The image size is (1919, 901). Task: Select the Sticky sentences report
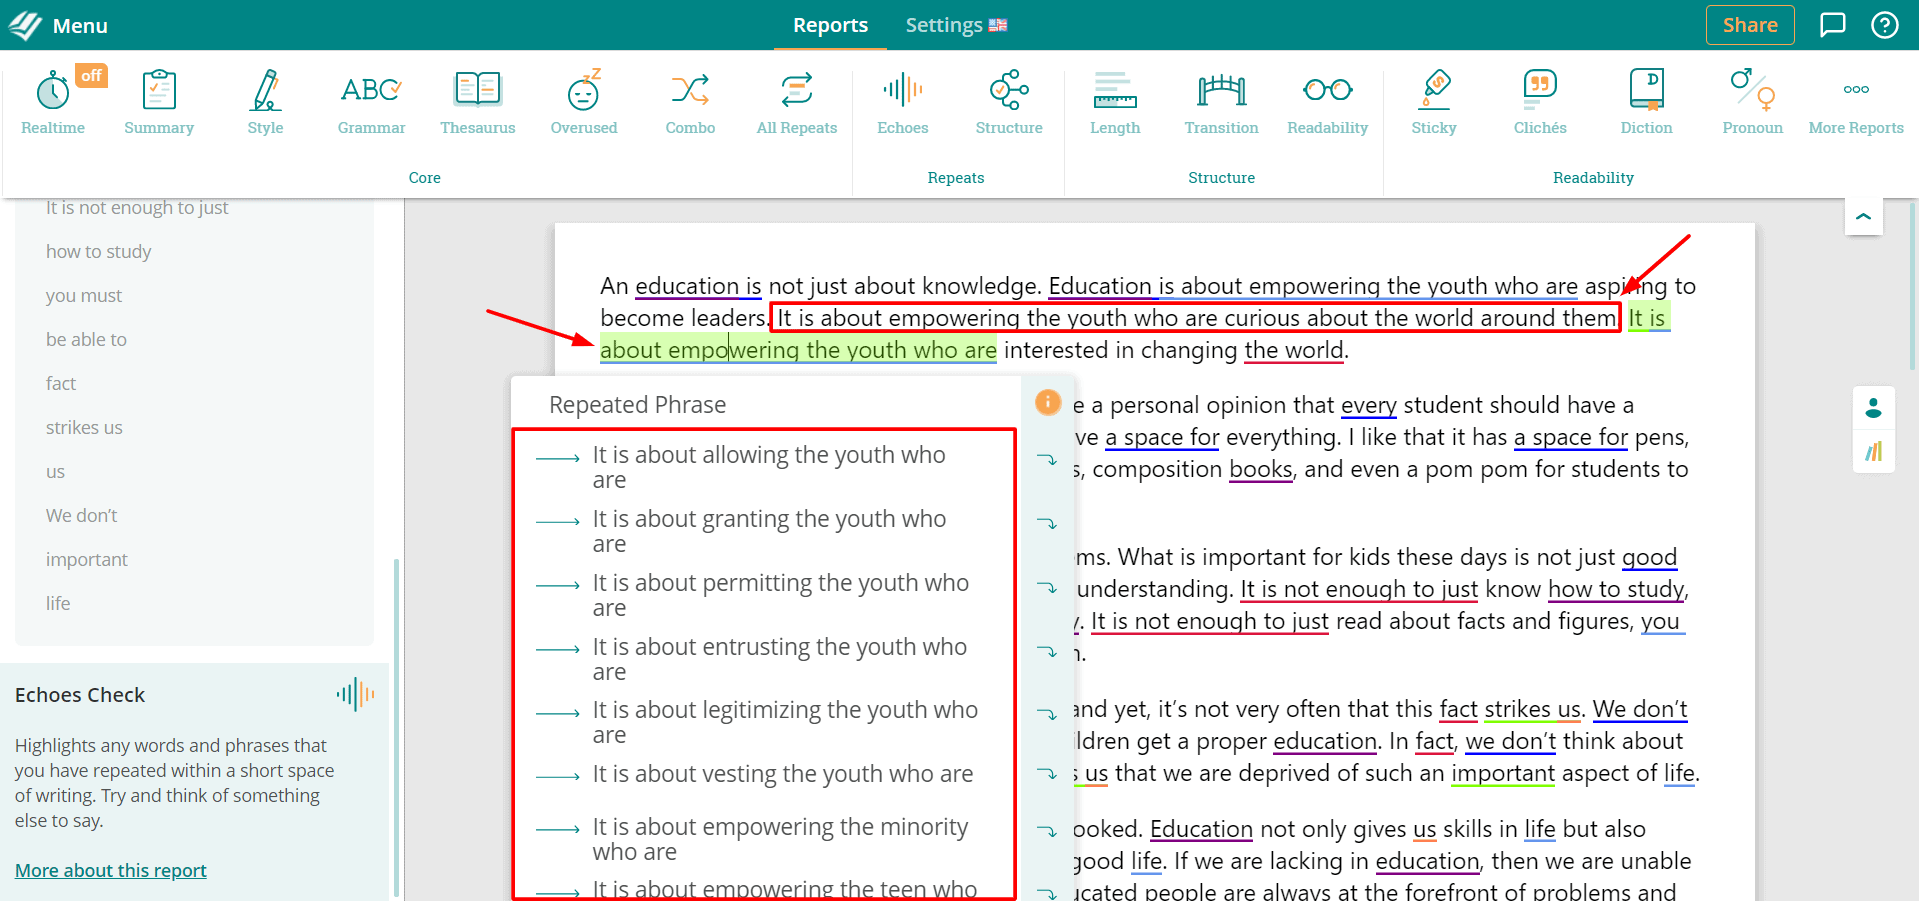[x=1433, y=102]
